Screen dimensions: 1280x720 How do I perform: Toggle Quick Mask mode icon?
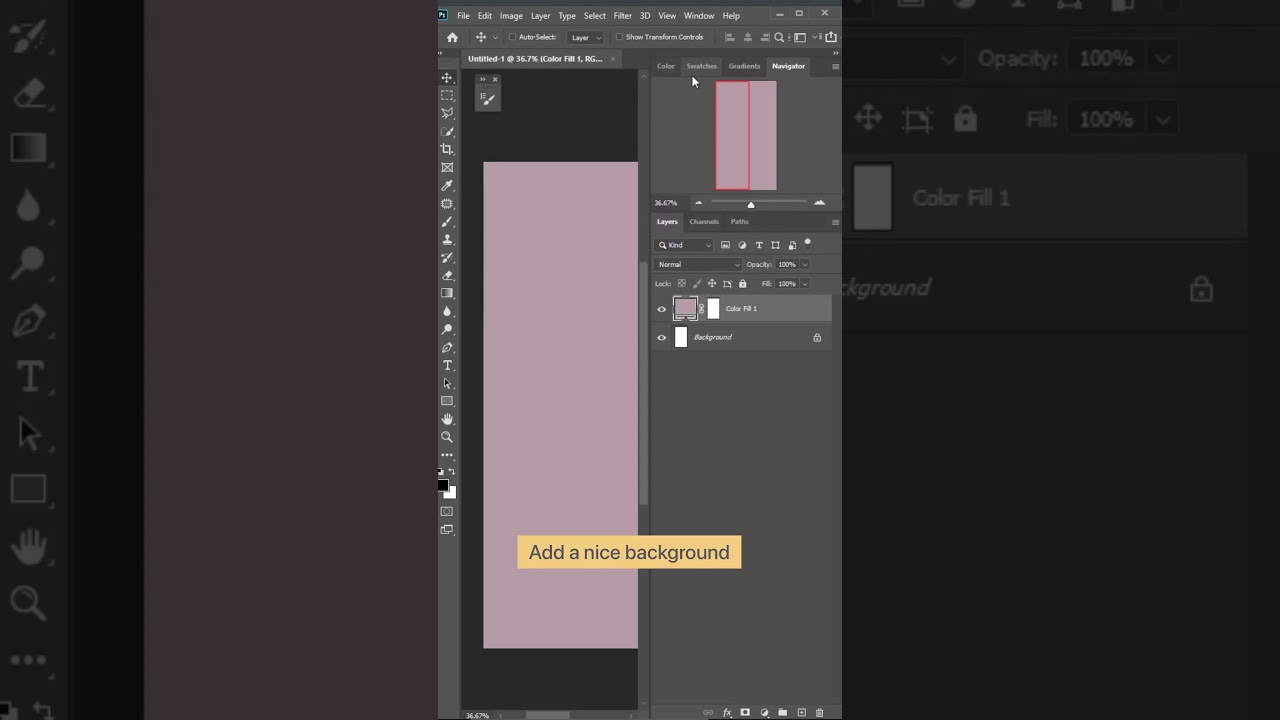447,512
